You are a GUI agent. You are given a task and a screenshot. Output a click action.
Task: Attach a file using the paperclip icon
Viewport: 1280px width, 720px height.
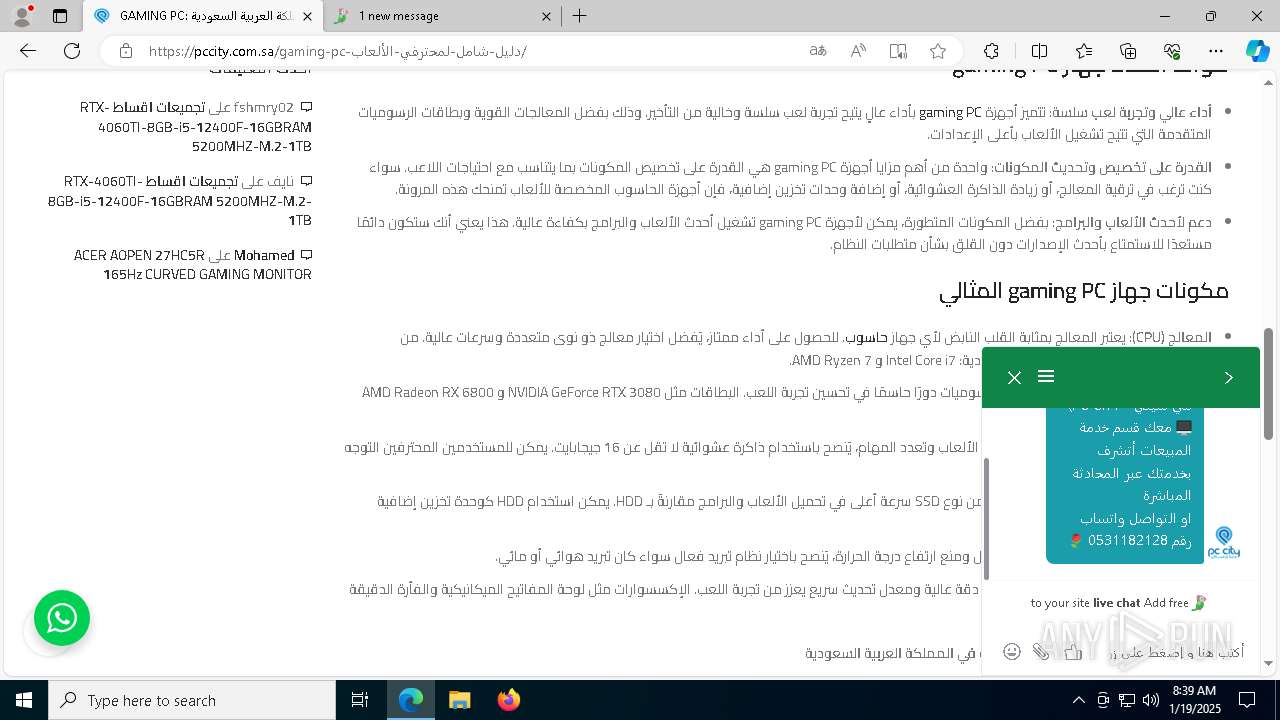pos(1041,652)
